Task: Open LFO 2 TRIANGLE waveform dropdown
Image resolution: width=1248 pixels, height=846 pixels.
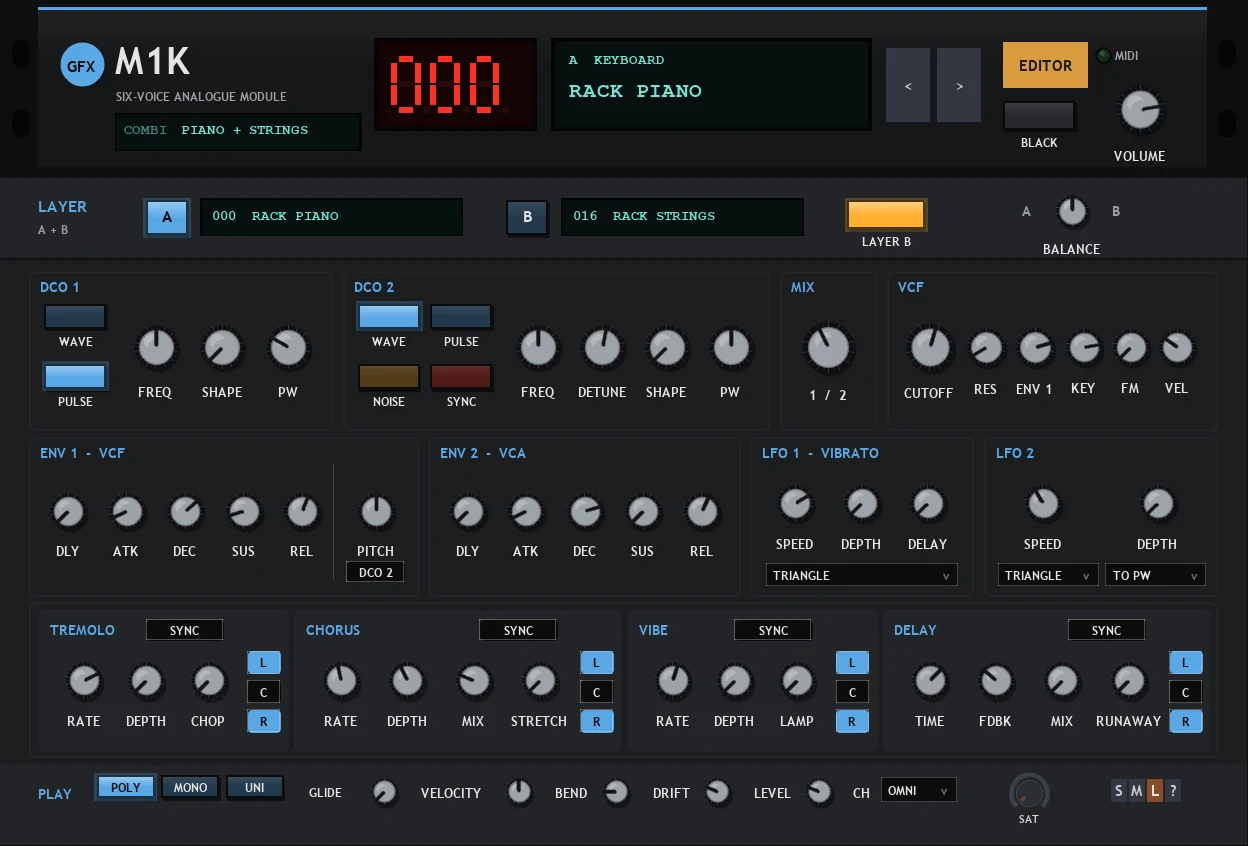Action: click(x=1047, y=575)
